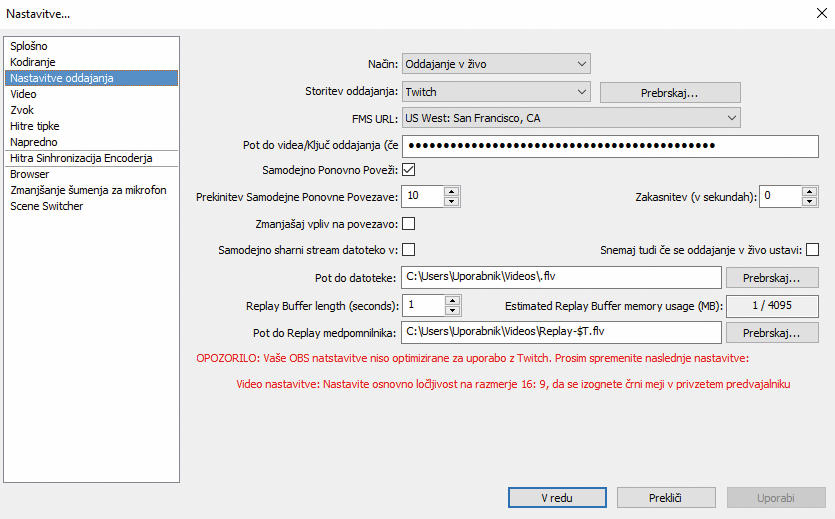Increase reconnect timeout with up arrow
835x519 pixels.
pos(452,191)
